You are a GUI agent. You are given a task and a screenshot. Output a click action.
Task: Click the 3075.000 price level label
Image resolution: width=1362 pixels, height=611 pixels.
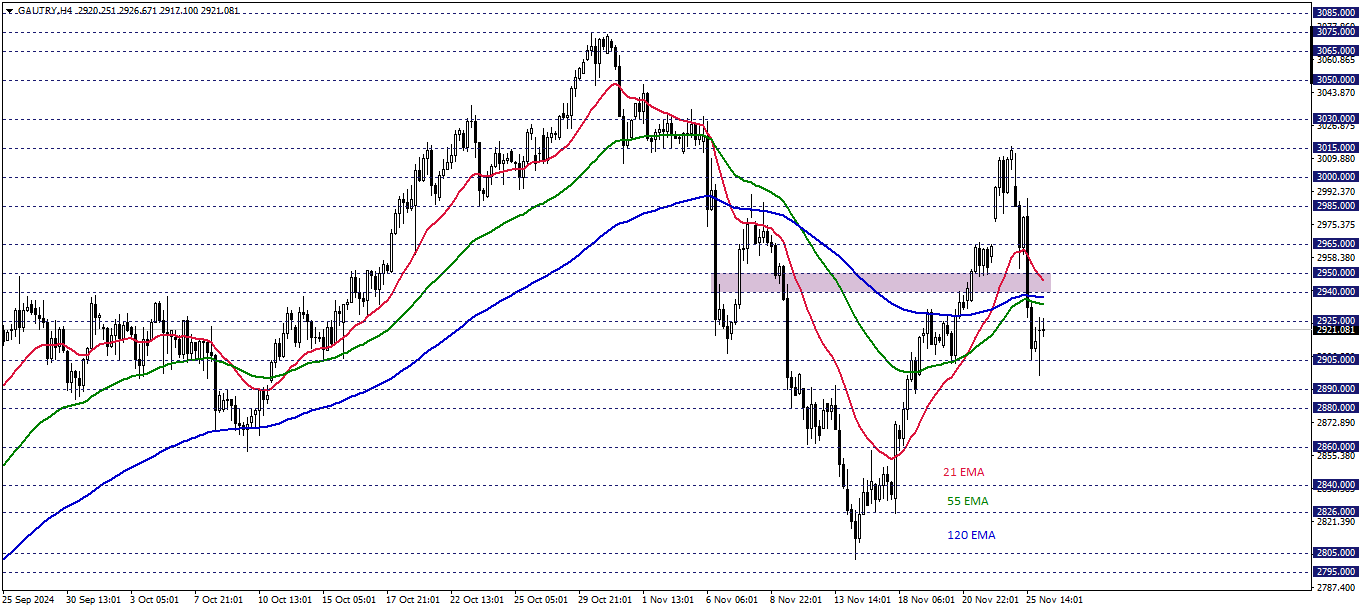(x=1336, y=32)
